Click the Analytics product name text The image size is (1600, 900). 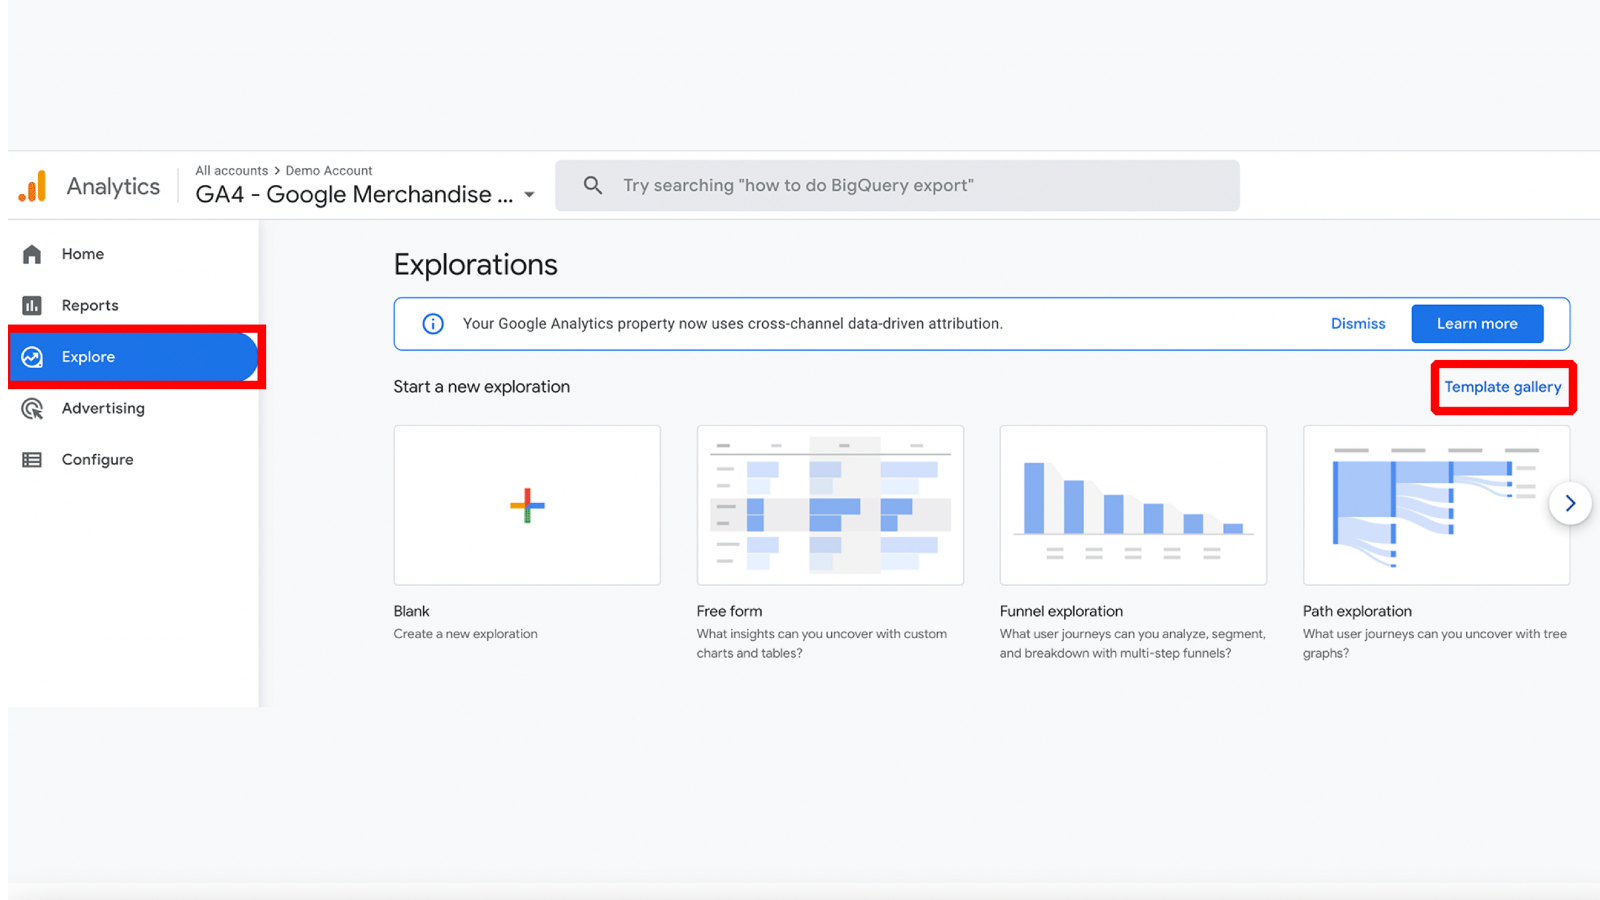113,187
